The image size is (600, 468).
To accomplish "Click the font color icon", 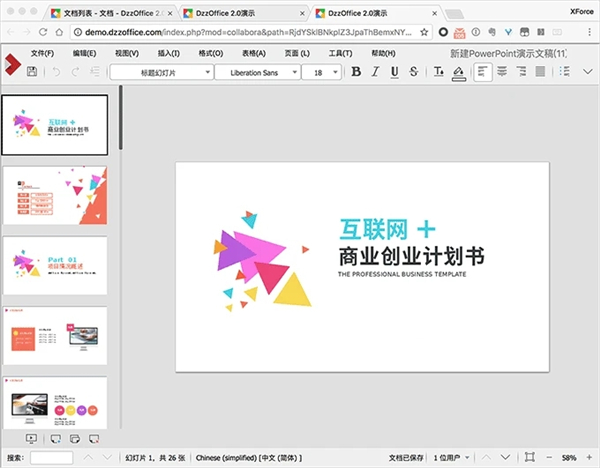I will pyautogui.click(x=437, y=72).
